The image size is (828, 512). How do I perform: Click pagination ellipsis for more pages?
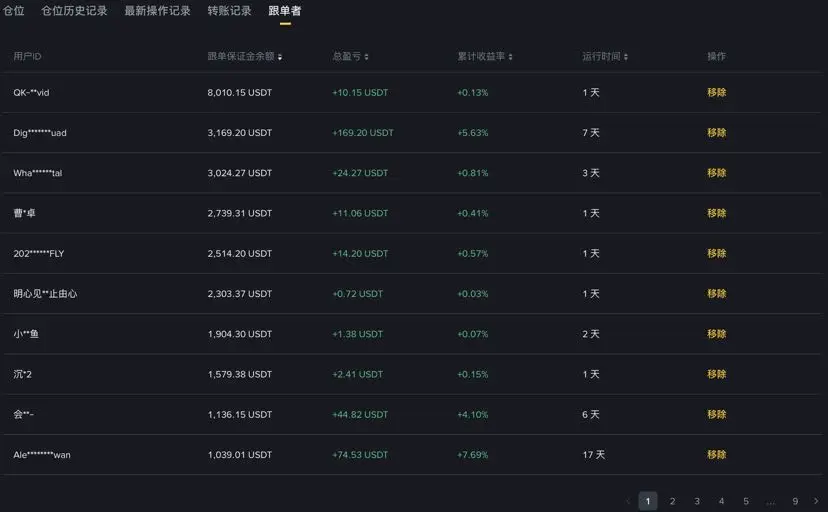770,502
